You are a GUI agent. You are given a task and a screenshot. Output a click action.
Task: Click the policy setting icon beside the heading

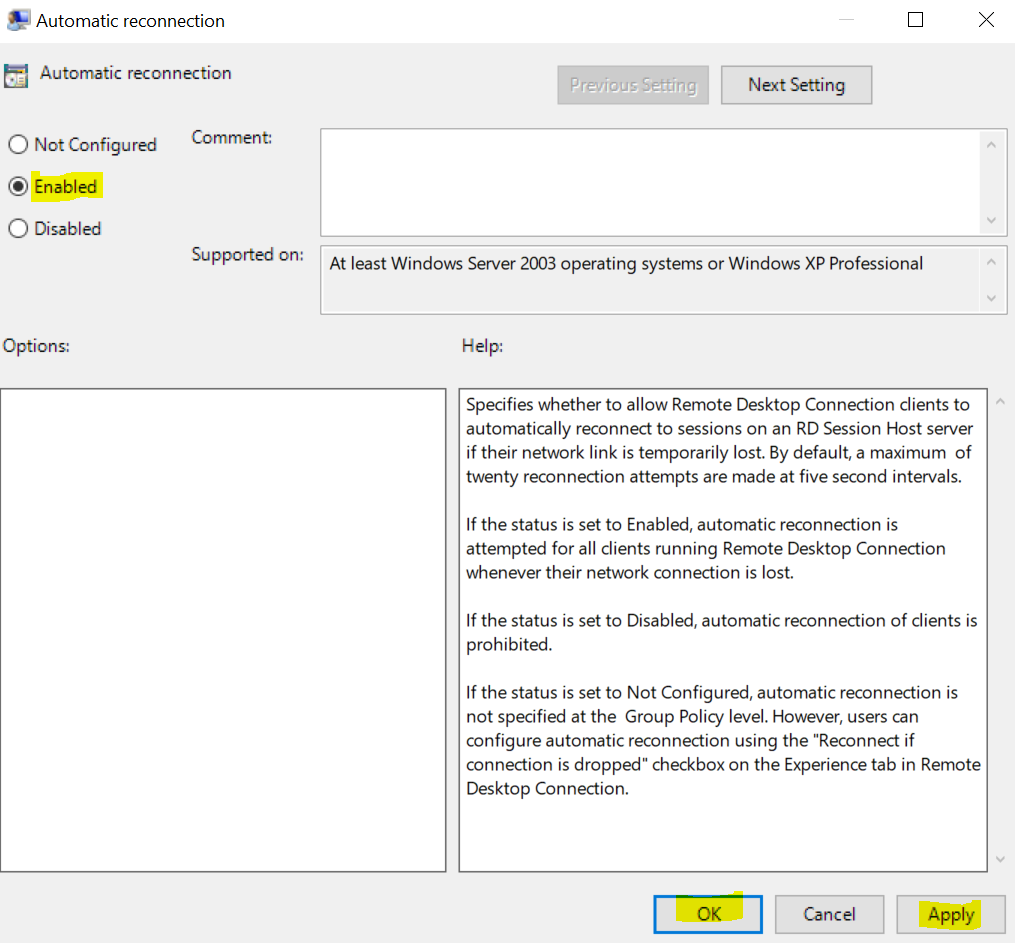15,75
